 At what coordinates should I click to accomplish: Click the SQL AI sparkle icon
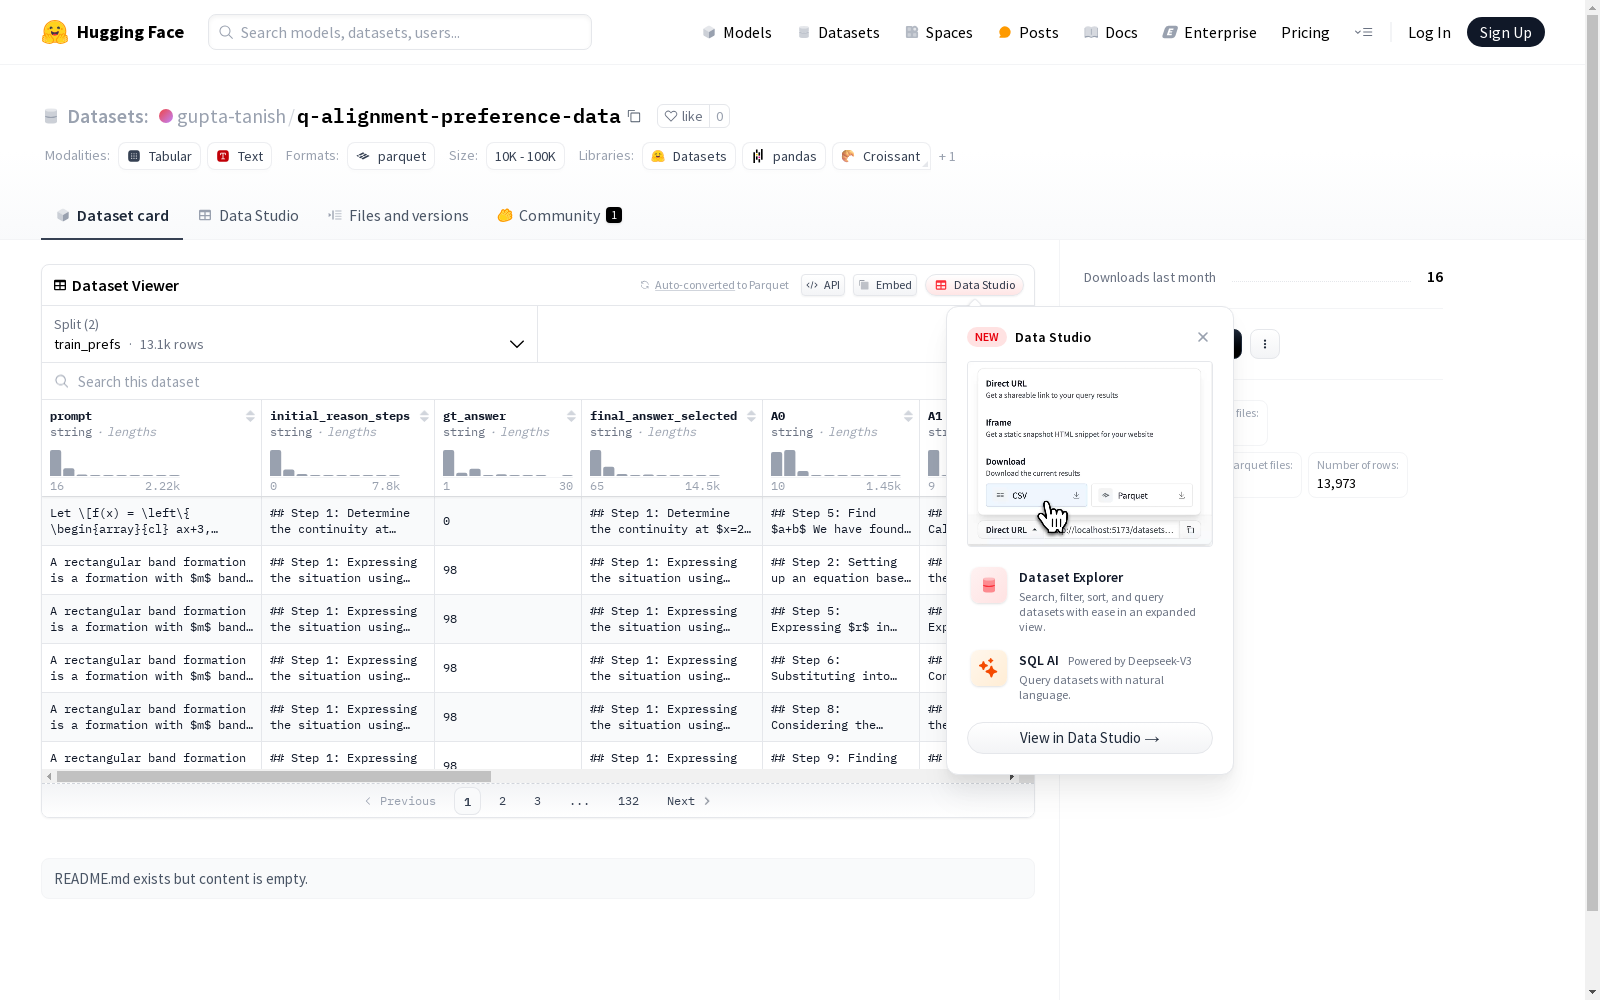pos(989,668)
